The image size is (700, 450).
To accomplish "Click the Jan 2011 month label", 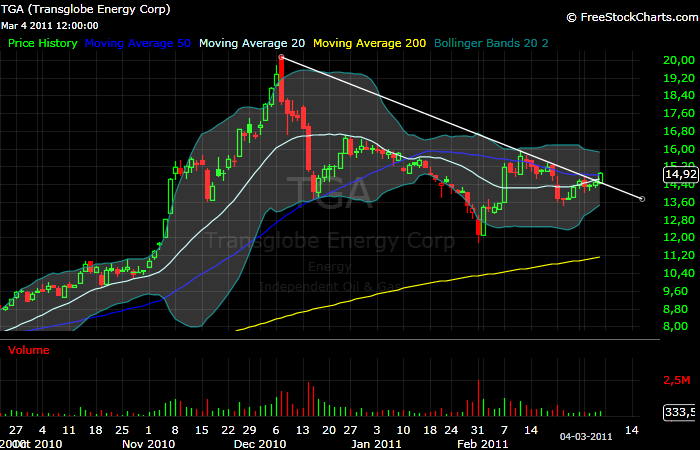I will 376,444.
